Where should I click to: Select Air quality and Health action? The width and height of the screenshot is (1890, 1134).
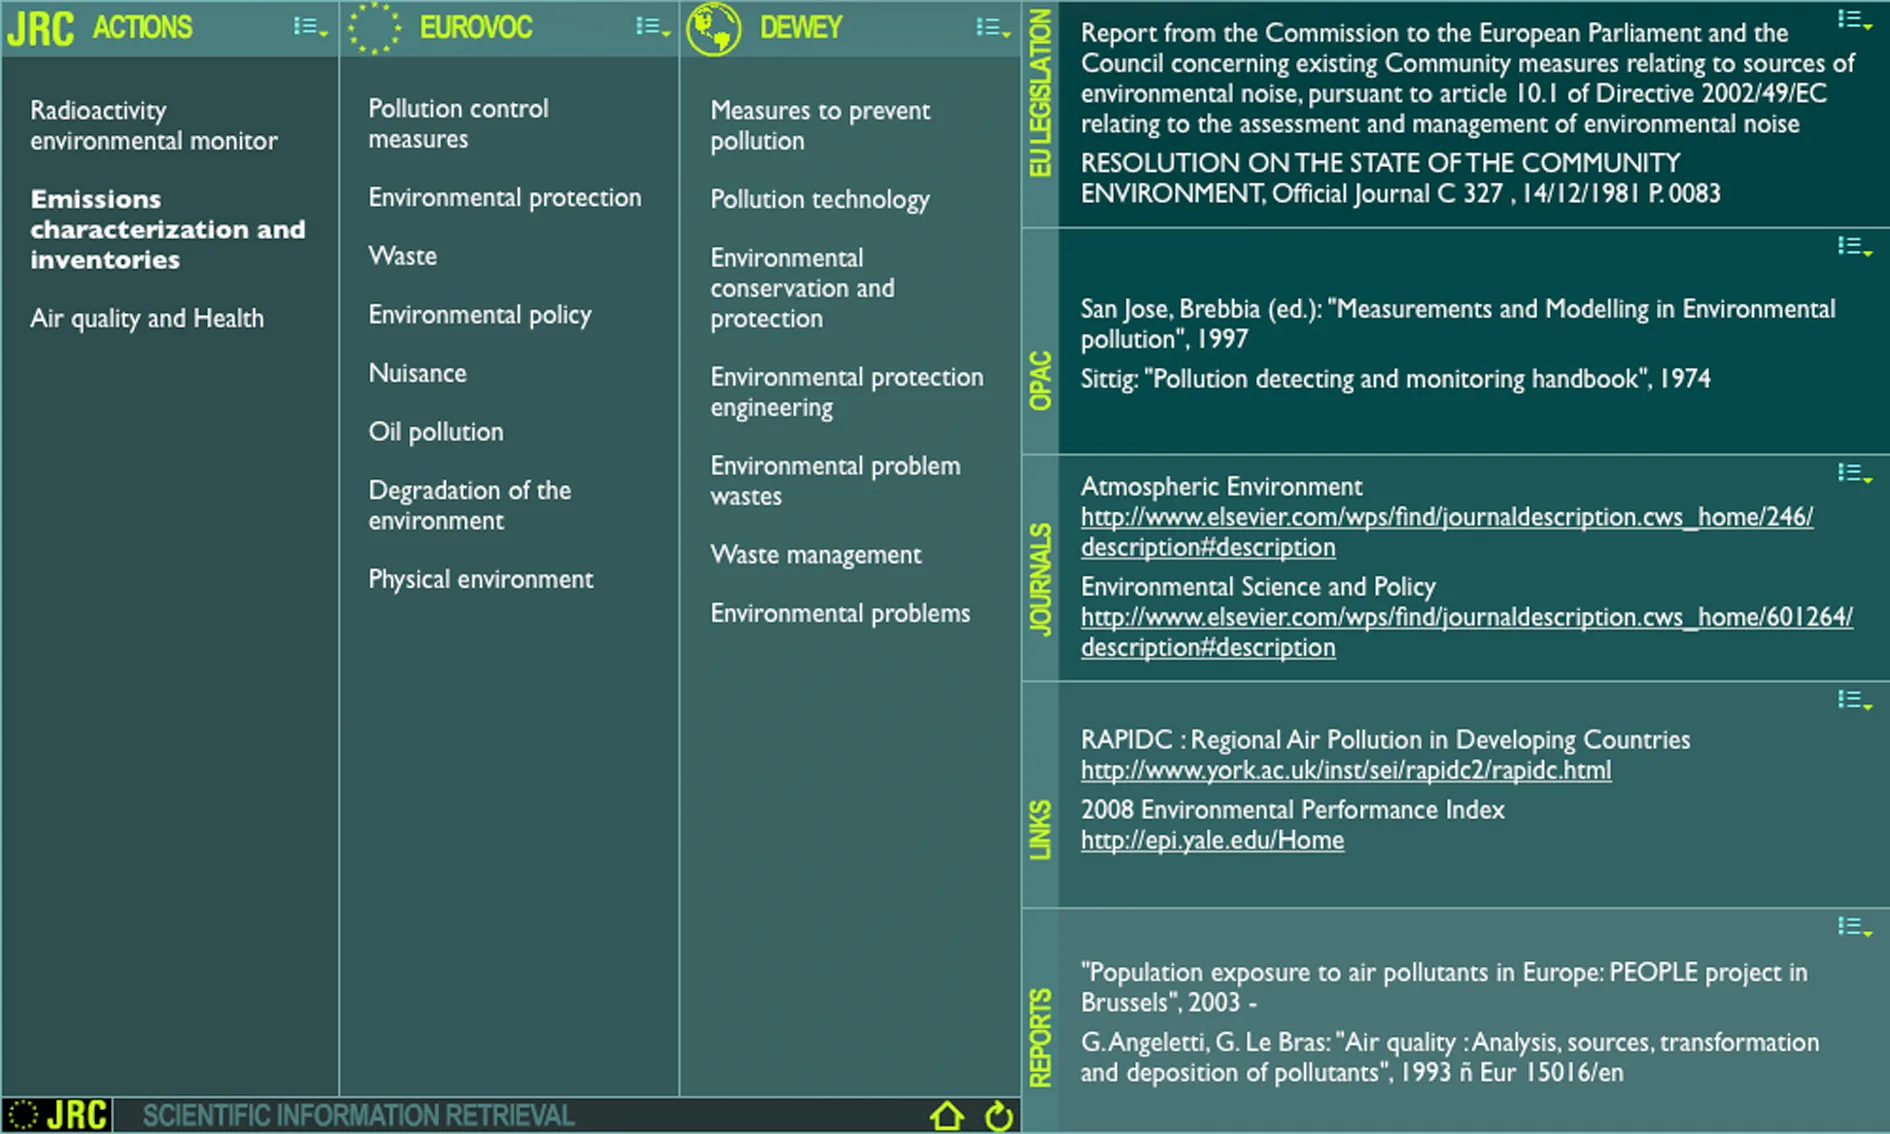(147, 318)
